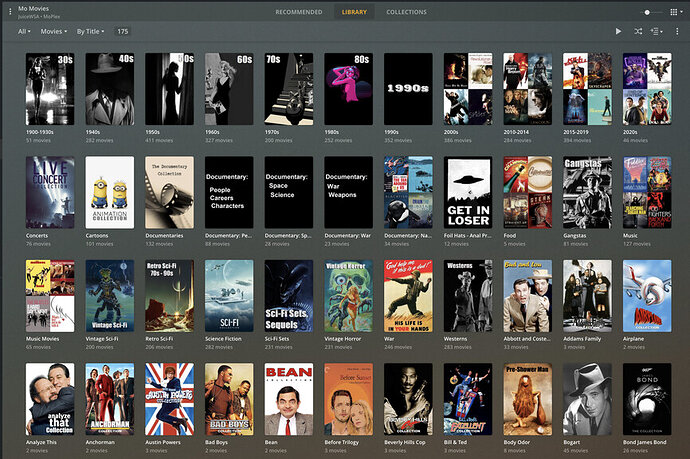Open the Anchorman collection poster

coord(110,399)
